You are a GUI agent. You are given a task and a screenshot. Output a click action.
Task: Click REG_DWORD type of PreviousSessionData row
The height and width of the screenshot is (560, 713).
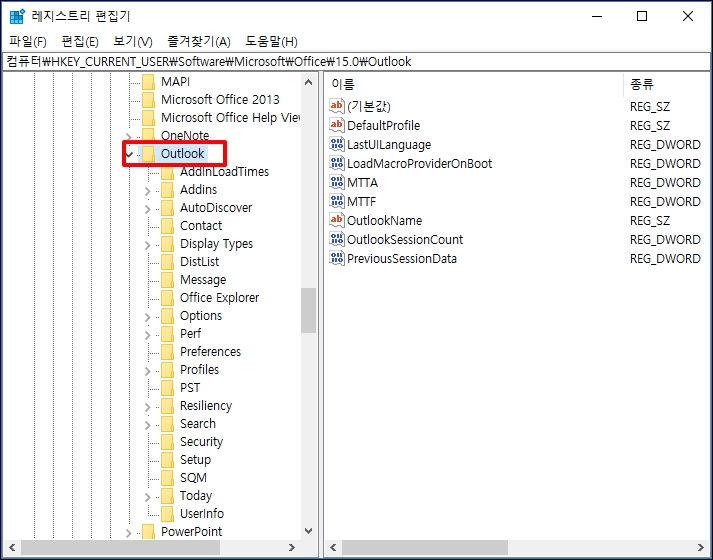click(x=665, y=259)
